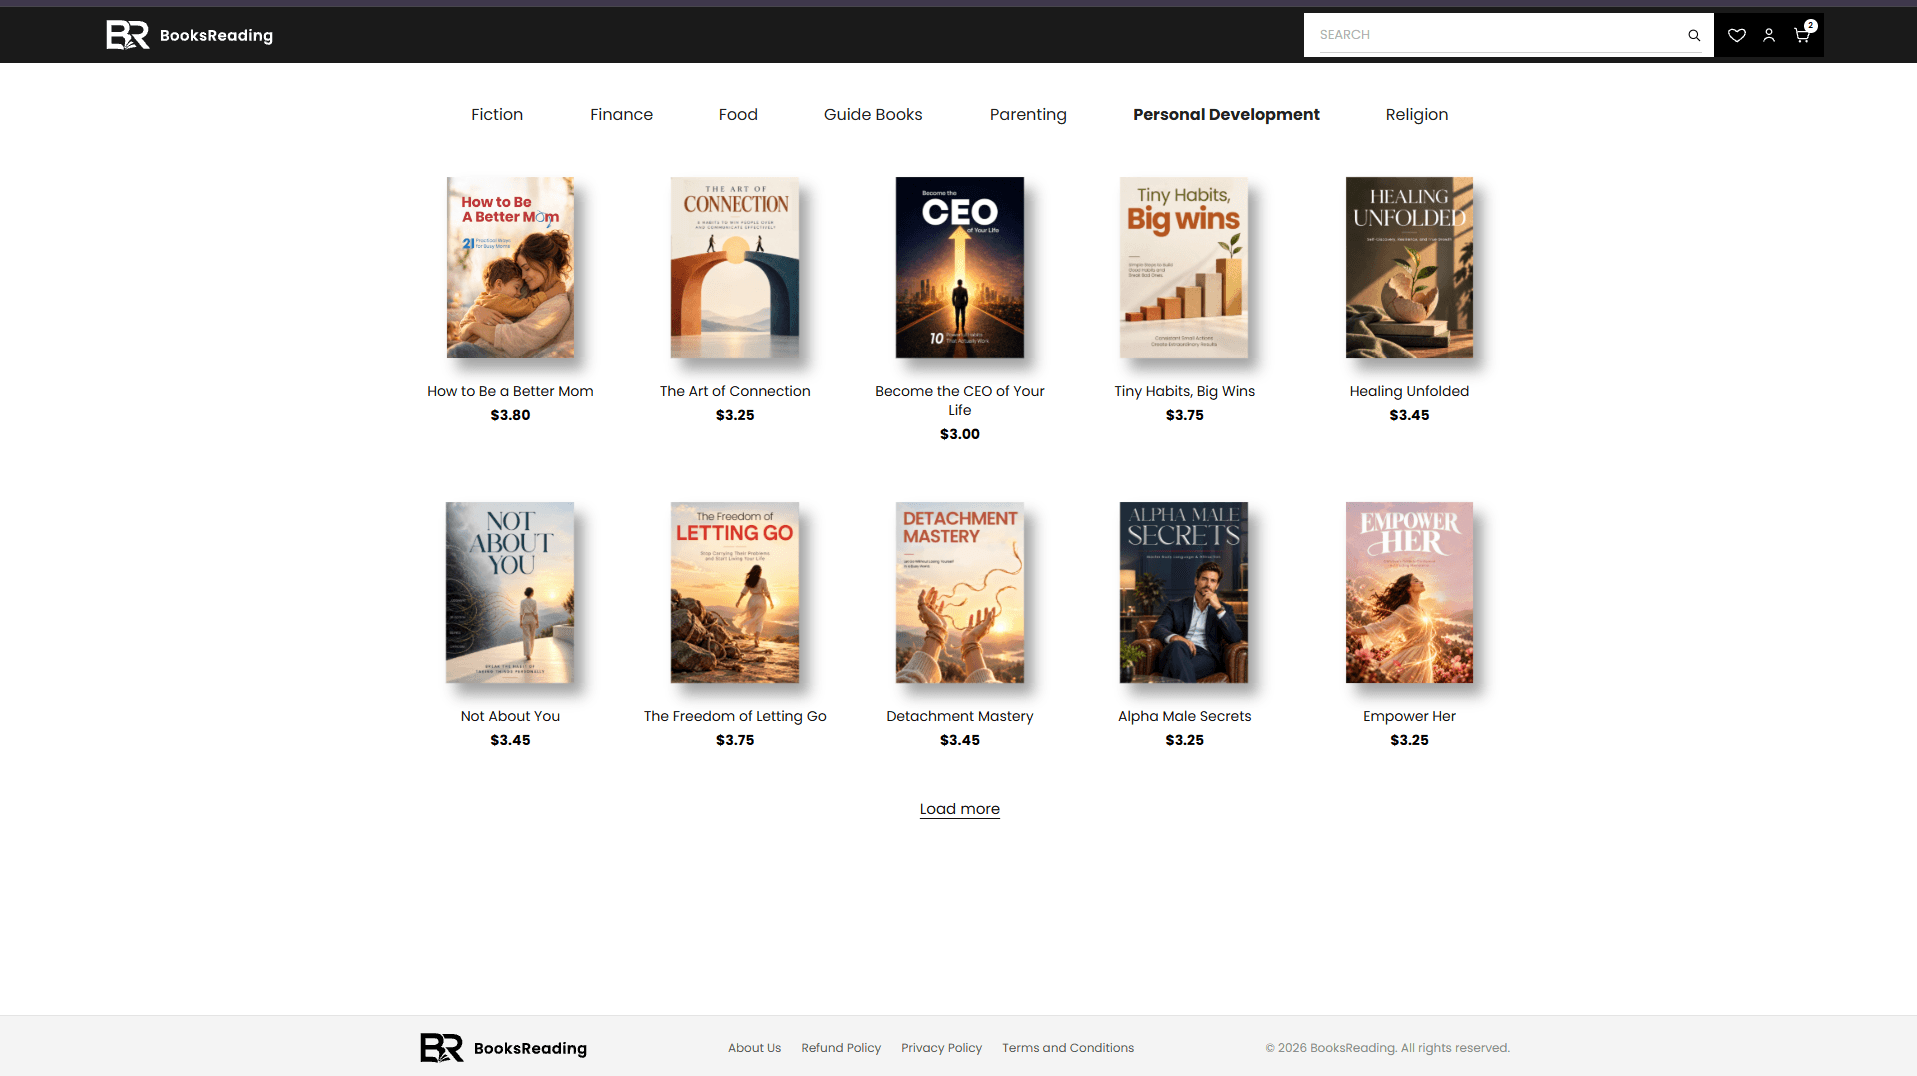Screen dimensions: 1917x1076
Task: Open the wishlist heart icon
Action: 1737,35
